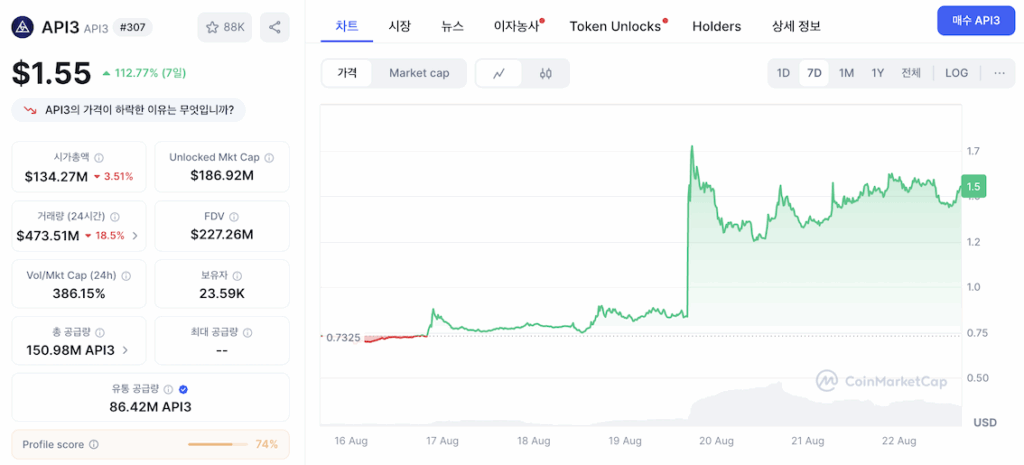
Task: Show info for 유통 공급량
Action: click(x=168, y=390)
